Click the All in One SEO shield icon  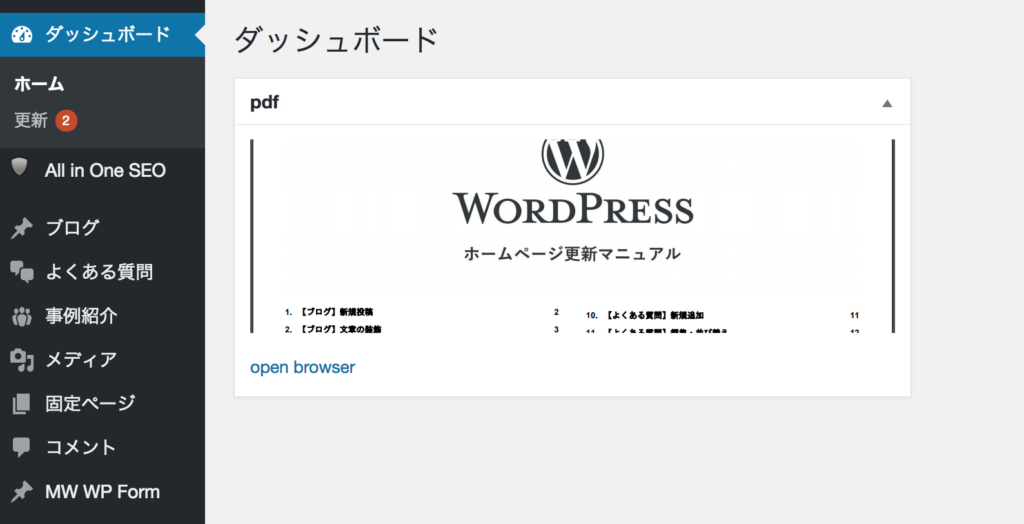(20, 167)
